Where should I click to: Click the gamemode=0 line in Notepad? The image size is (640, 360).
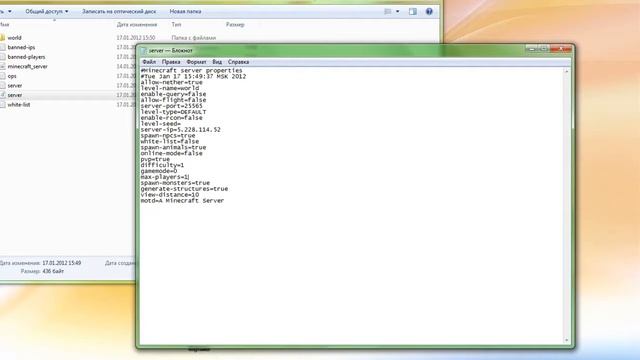tap(159, 171)
